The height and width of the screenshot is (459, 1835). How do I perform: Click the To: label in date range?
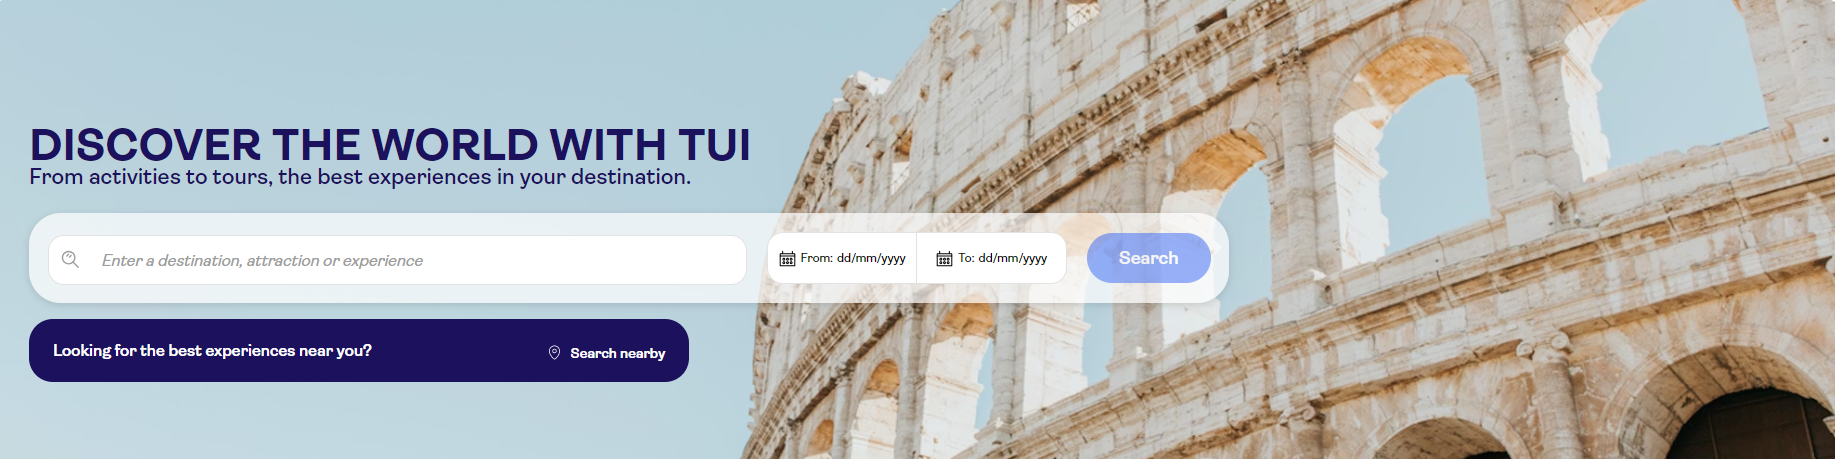point(966,258)
